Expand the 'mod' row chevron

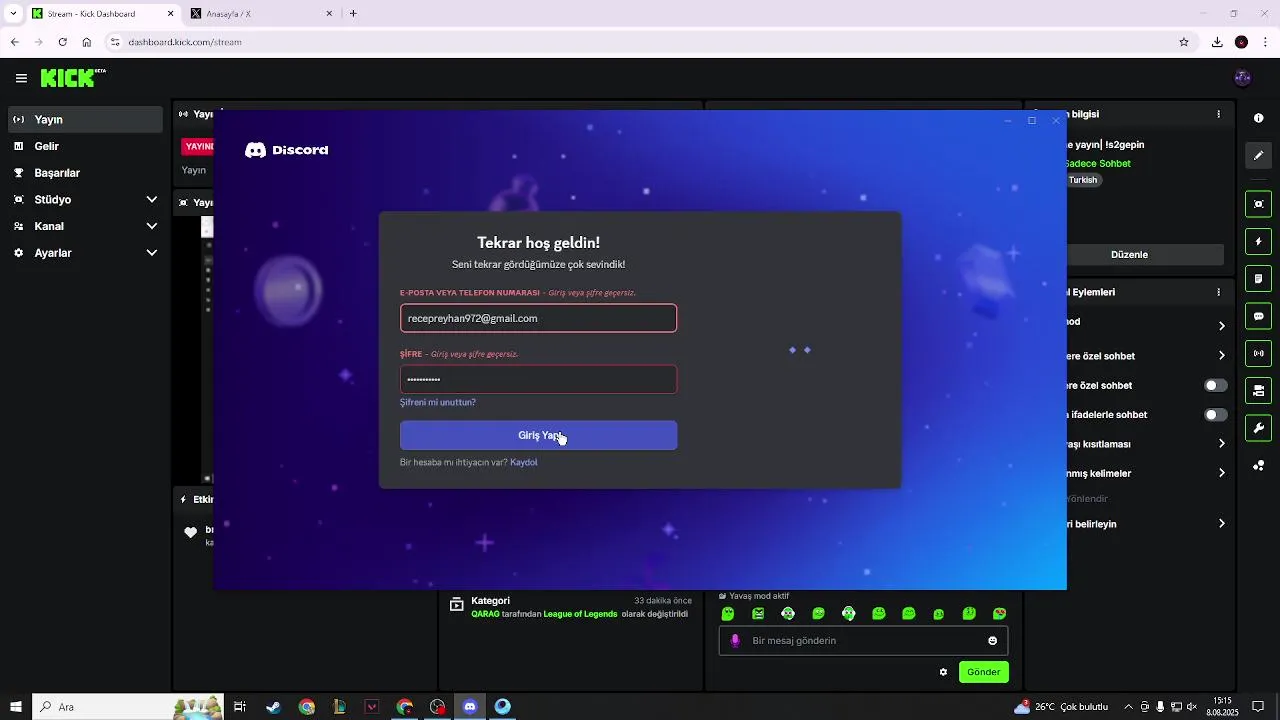(1221, 325)
